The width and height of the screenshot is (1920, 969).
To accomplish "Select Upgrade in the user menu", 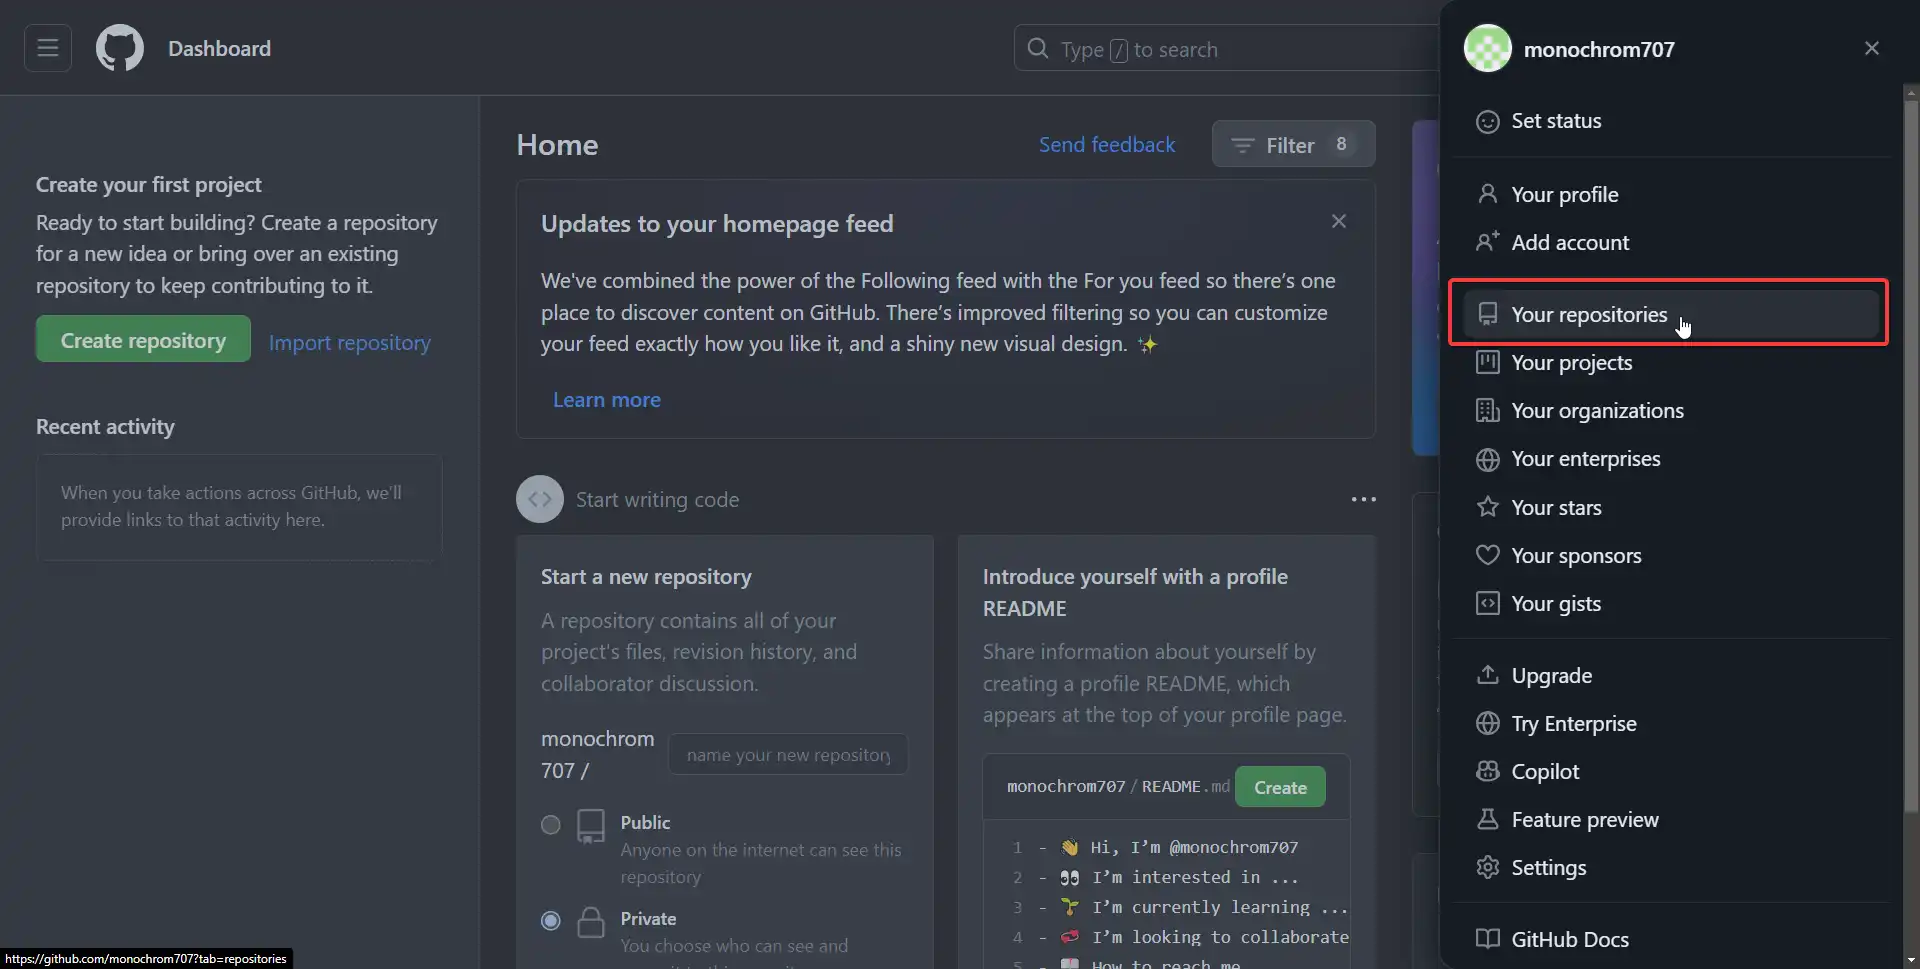I will 1670,675.
